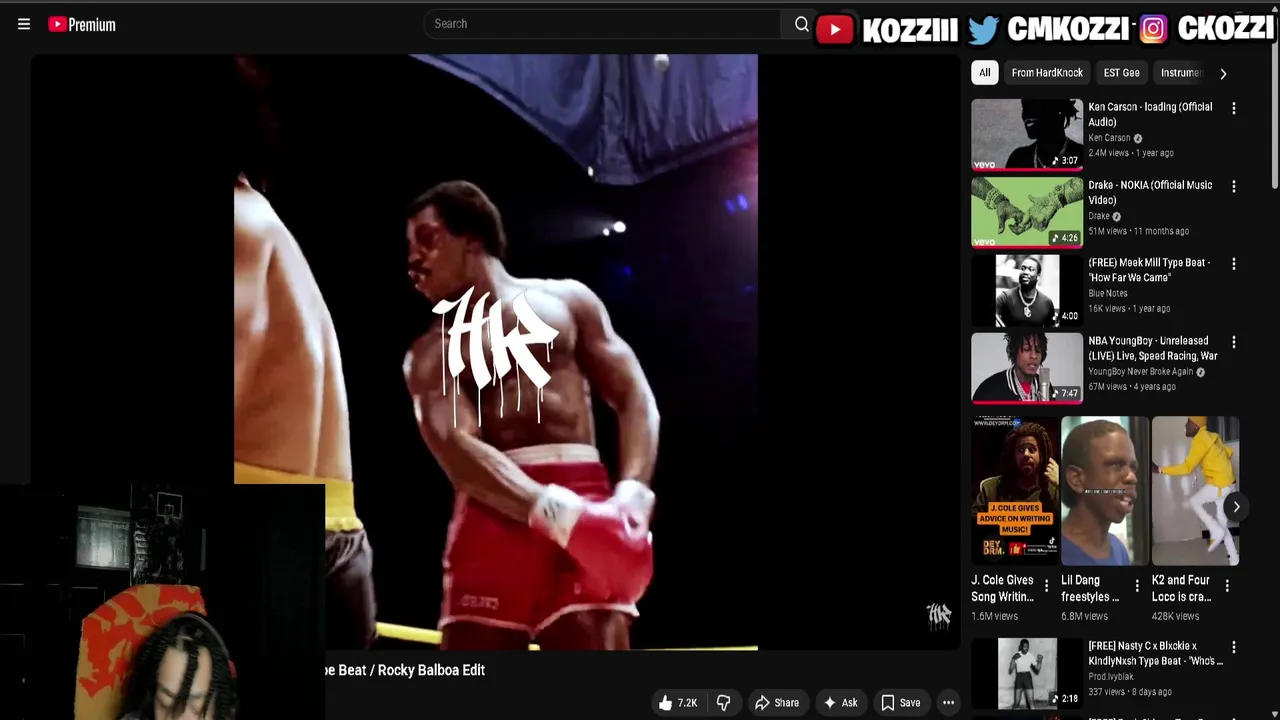Visit the Blue Notes channel
The width and height of the screenshot is (1280, 720).
pos(1108,294)
